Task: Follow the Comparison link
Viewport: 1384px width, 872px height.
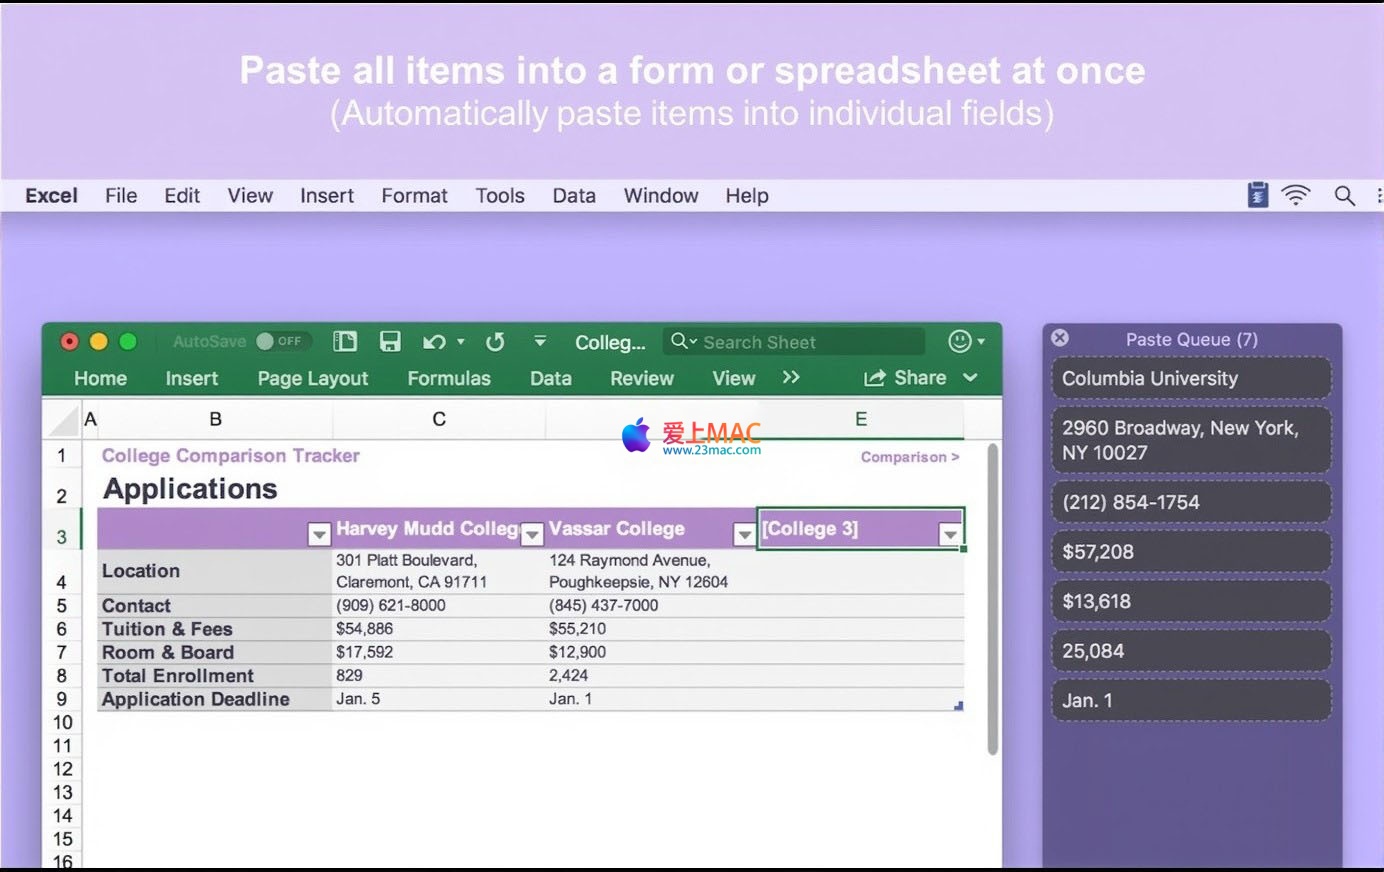Action: [x=909, y=457]
